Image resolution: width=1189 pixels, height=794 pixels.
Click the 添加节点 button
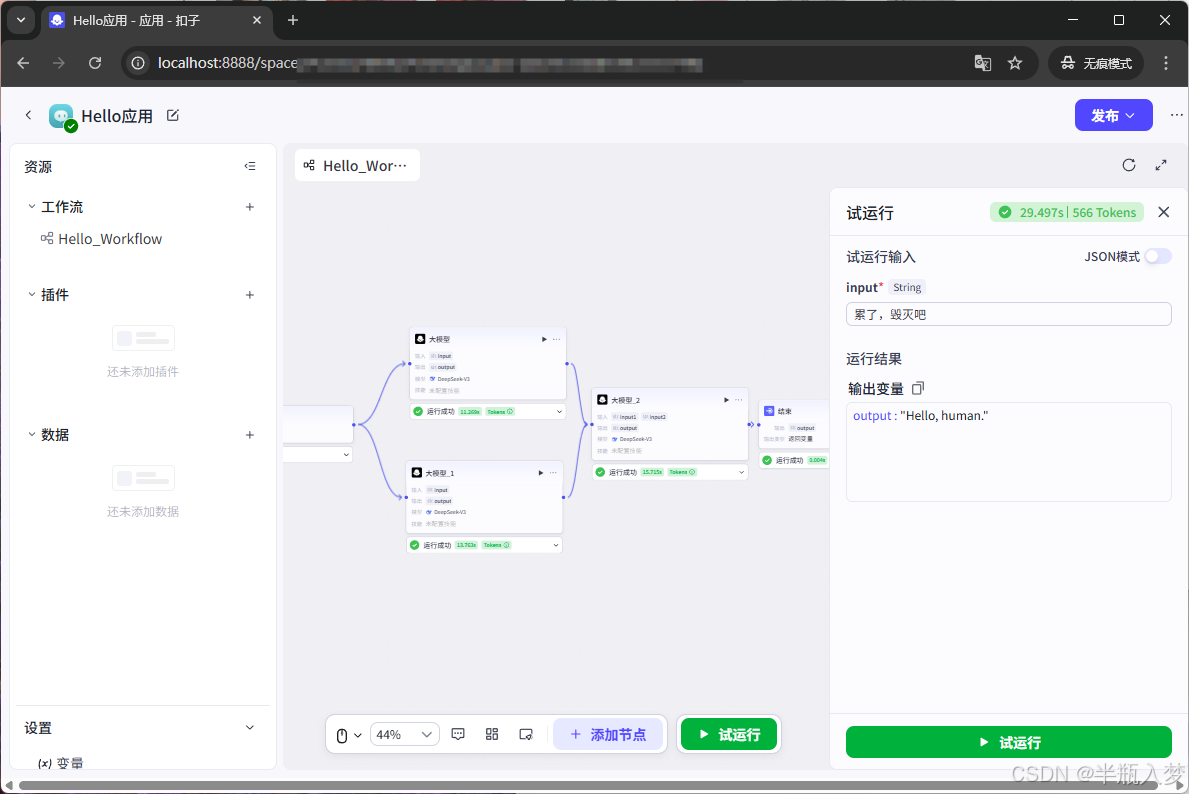[608, 734]
